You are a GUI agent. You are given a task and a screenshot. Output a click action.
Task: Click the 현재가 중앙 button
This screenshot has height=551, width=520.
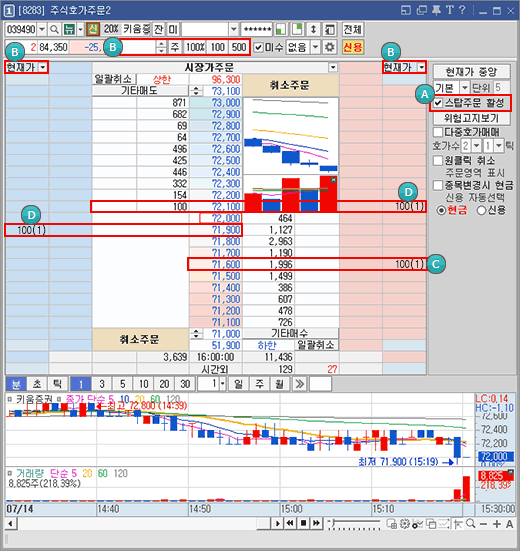[x=471, y=72]
